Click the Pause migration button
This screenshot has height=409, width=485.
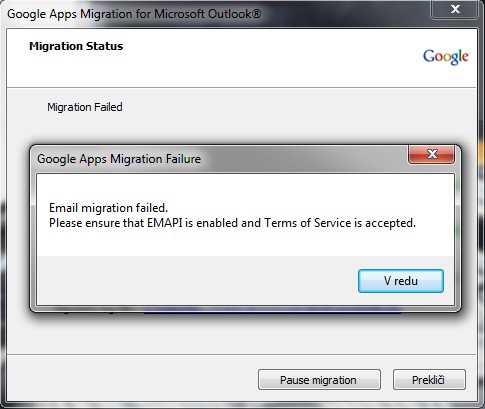tap(319, 380)
